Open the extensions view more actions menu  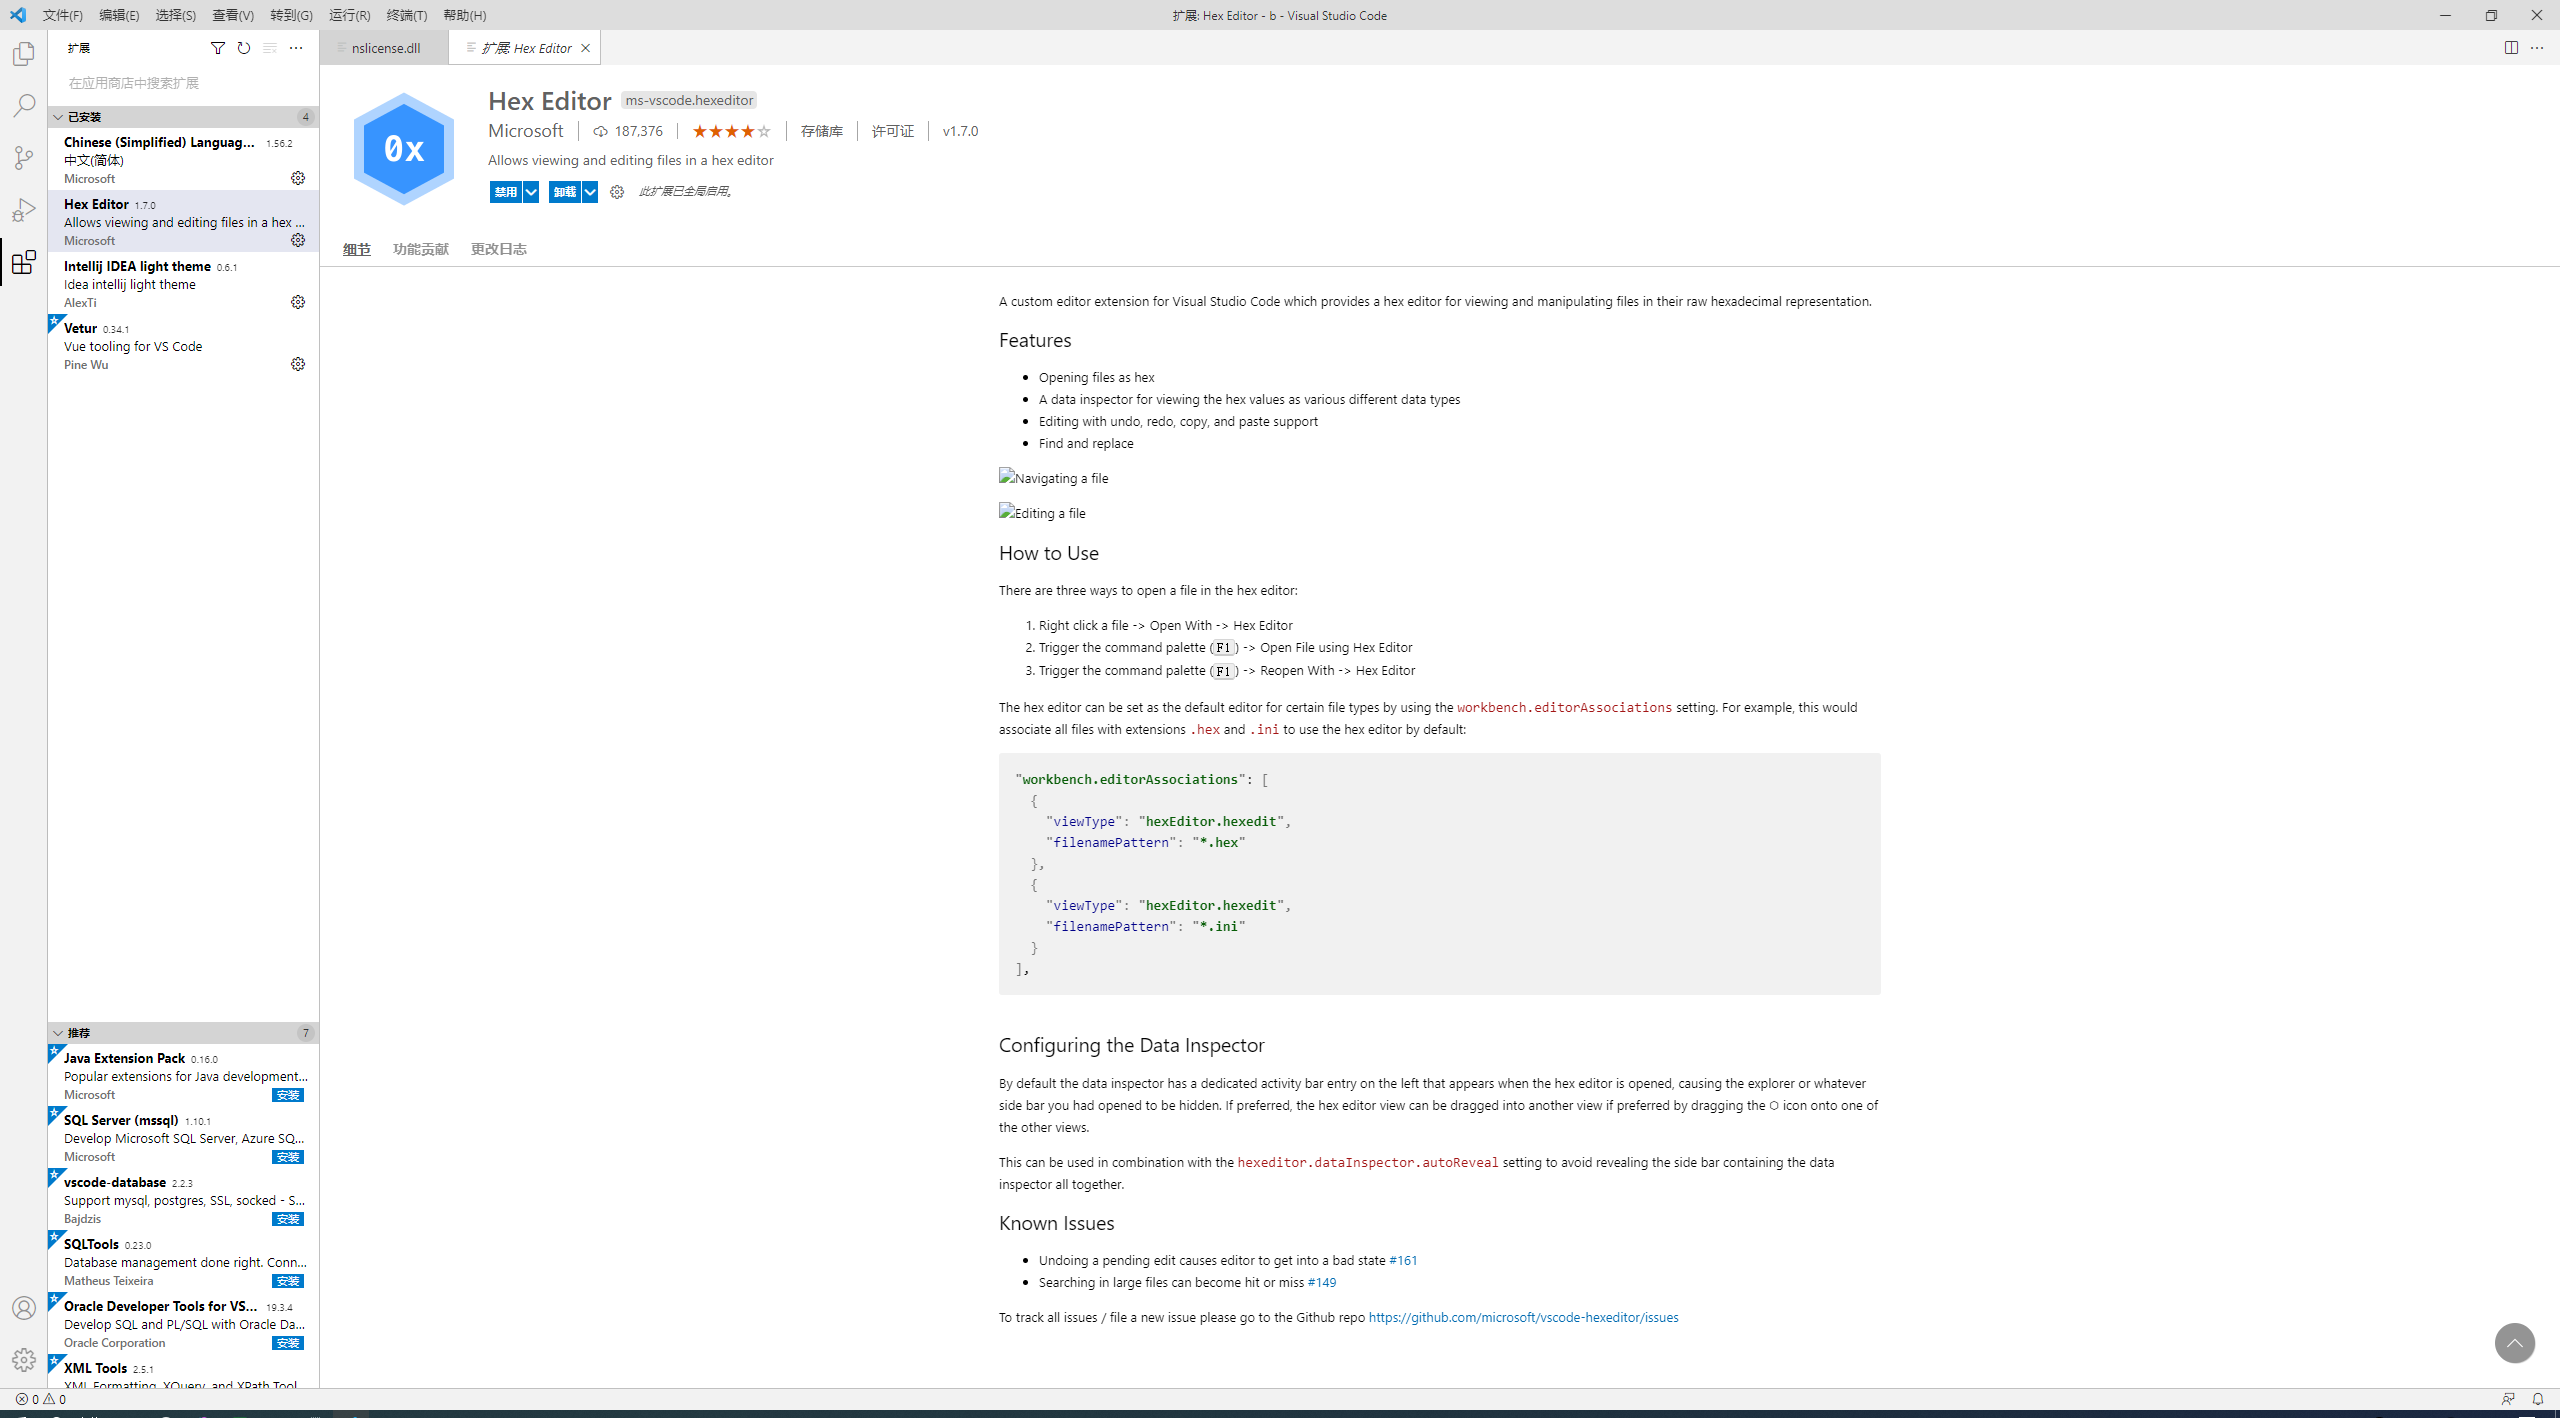(296, 48)
